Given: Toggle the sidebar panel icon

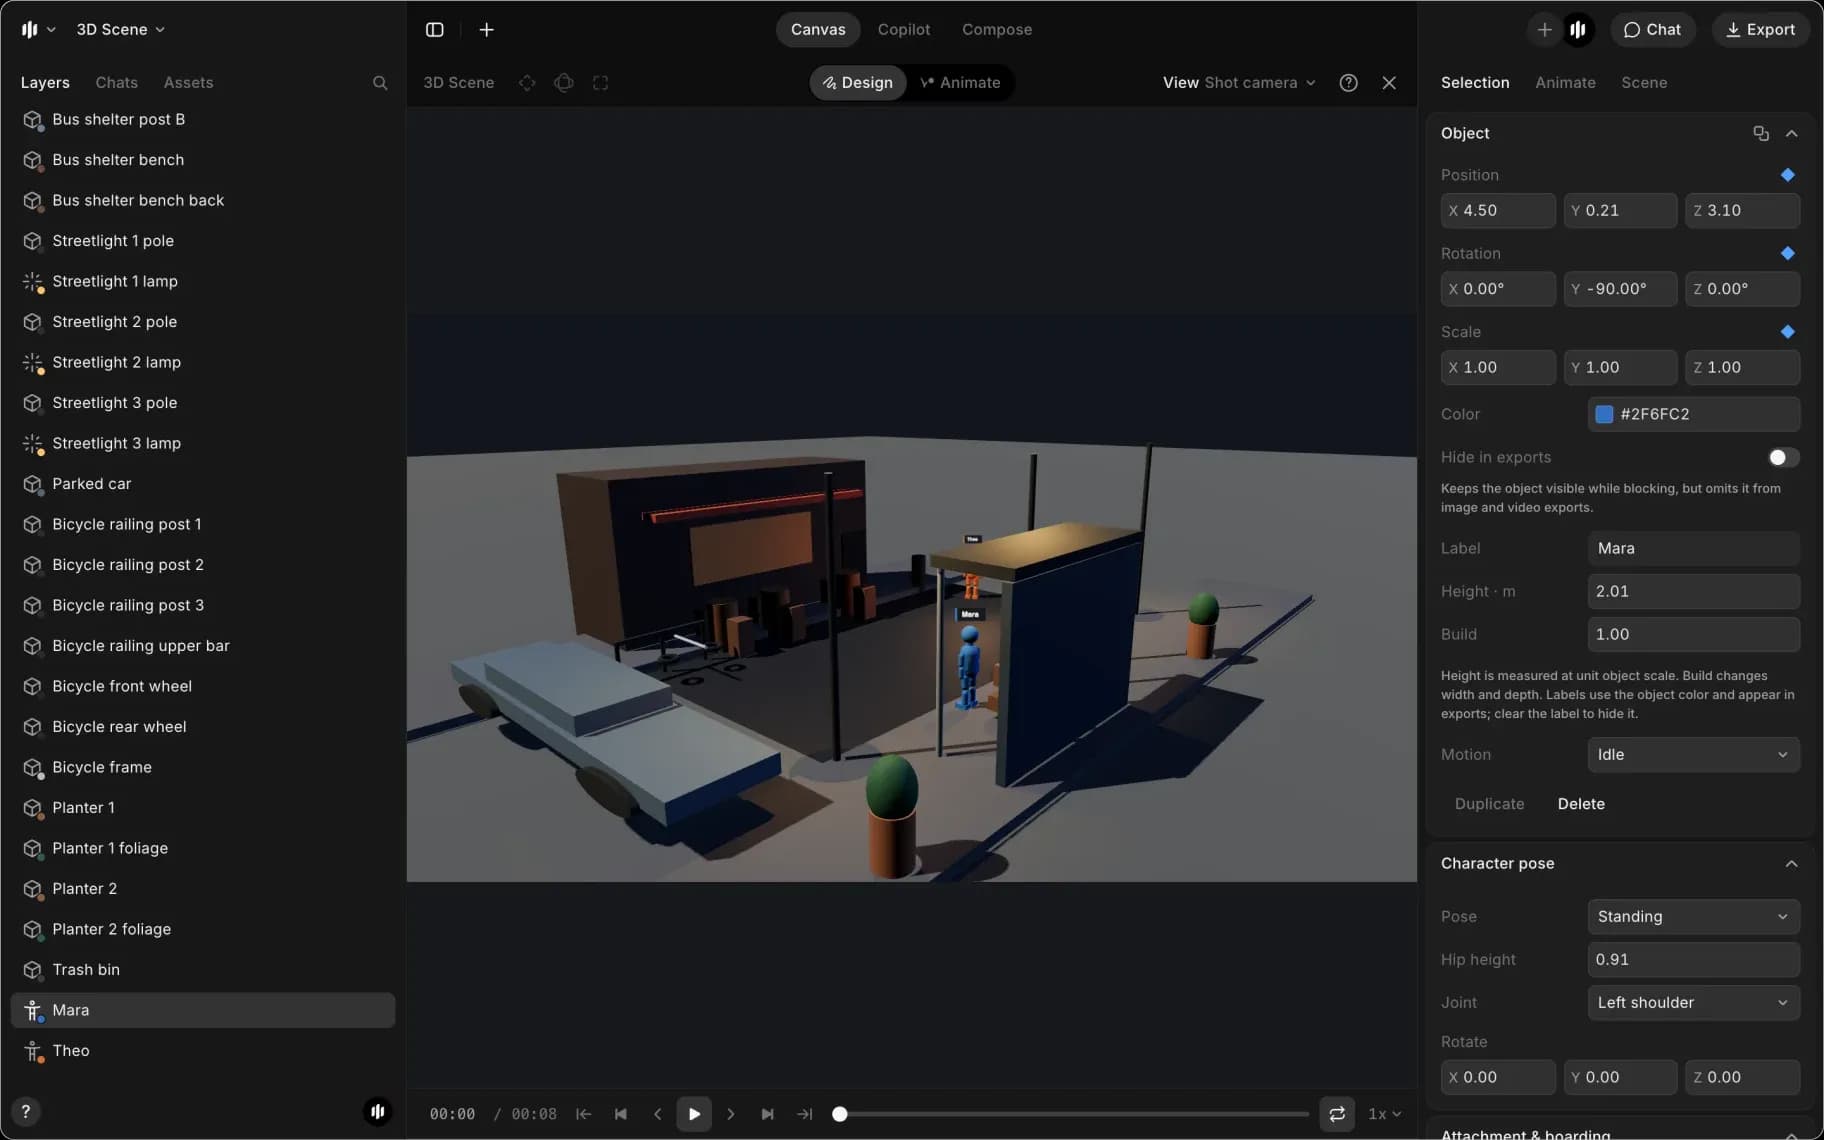Looking at the screenshot, I should (434, 30).
